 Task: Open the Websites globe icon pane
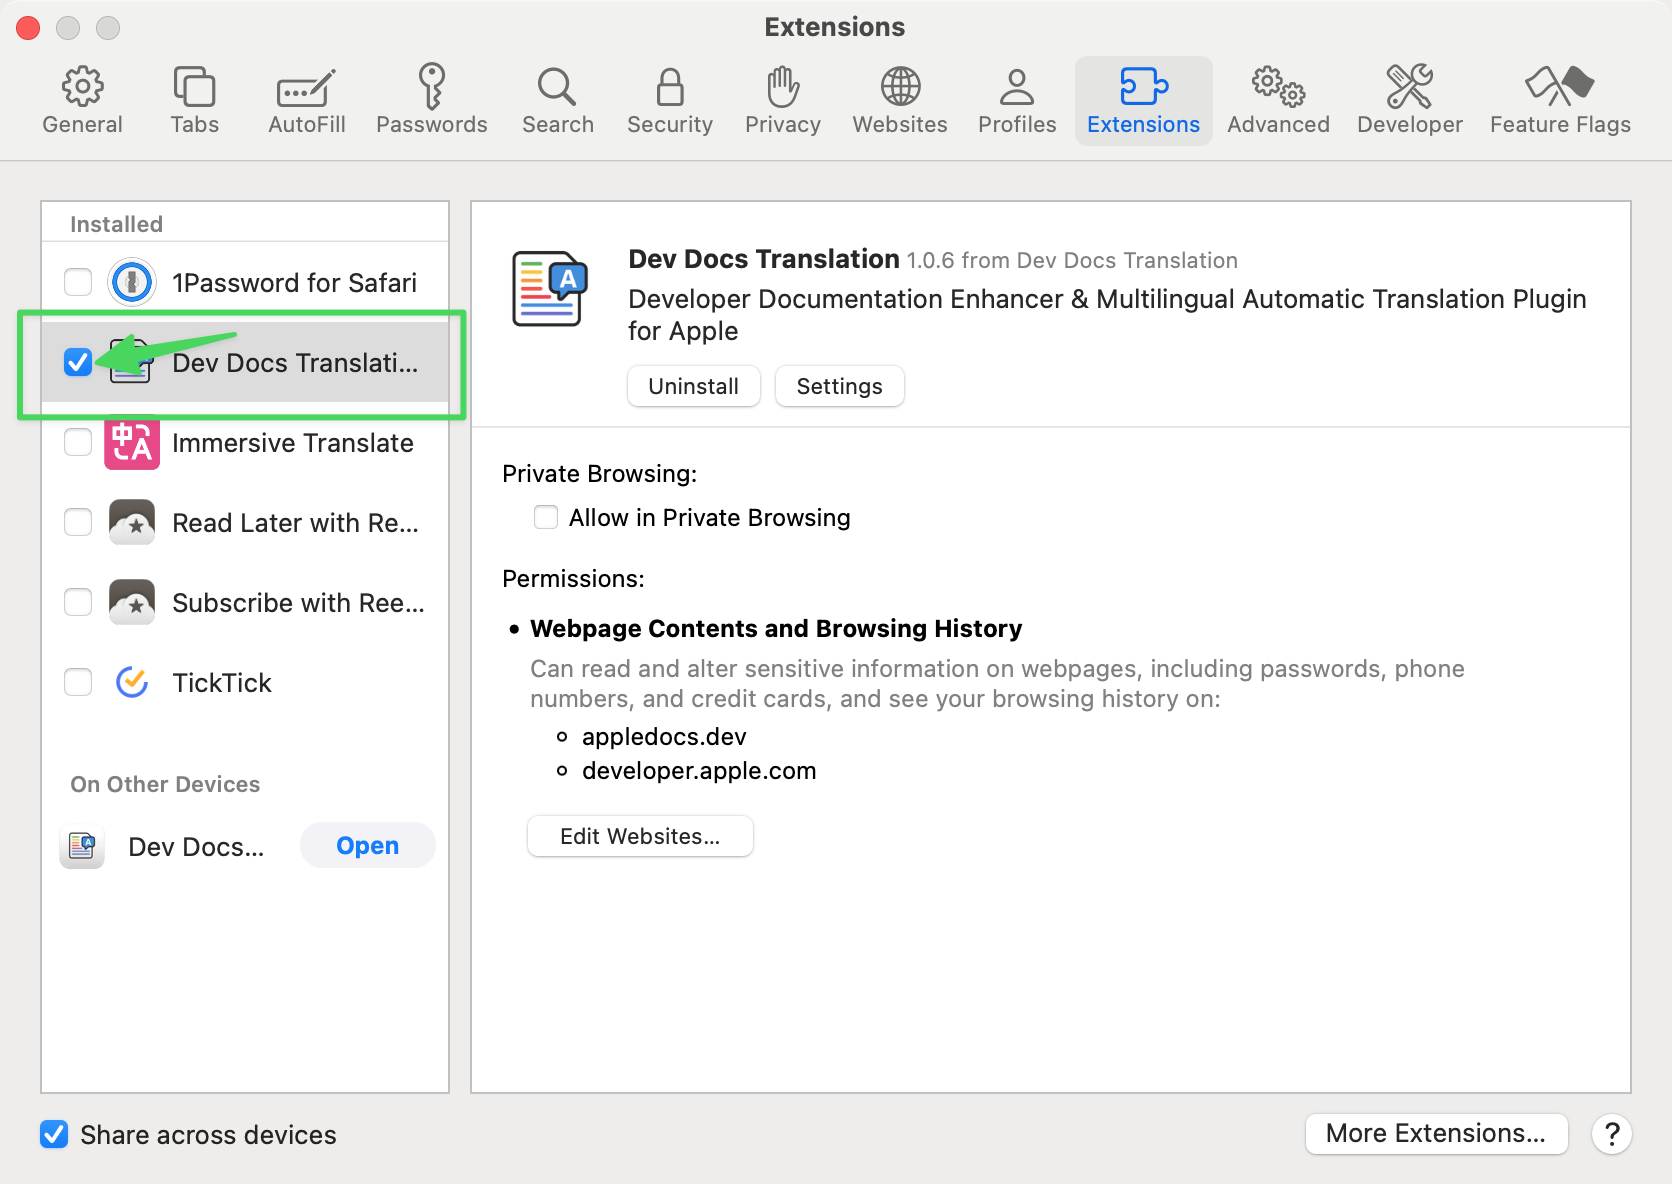(x=899, y=88)
